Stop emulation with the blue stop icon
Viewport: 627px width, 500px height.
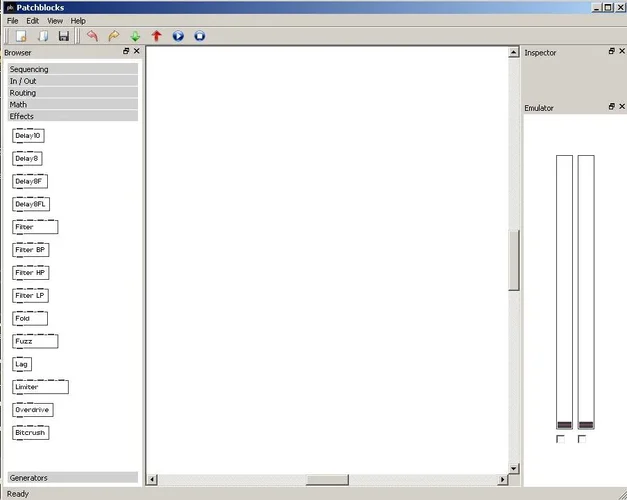[200, 36]
